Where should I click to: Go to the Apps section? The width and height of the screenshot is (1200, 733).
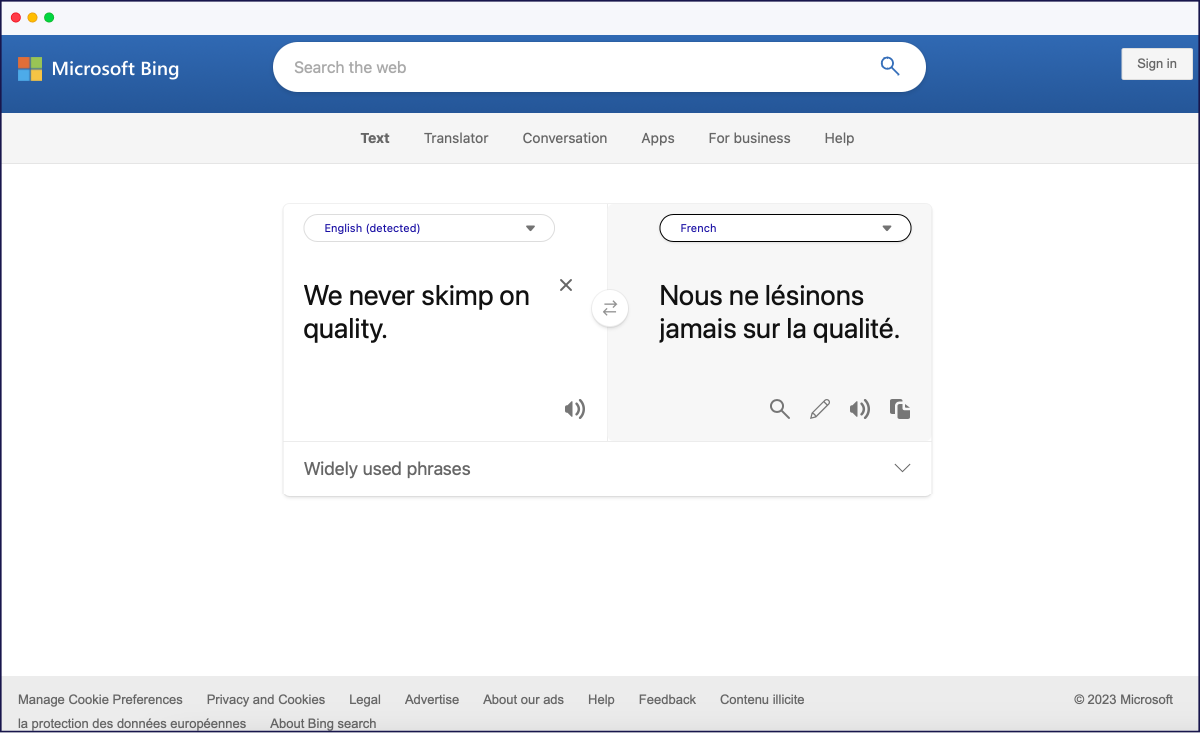pos(657,138)
